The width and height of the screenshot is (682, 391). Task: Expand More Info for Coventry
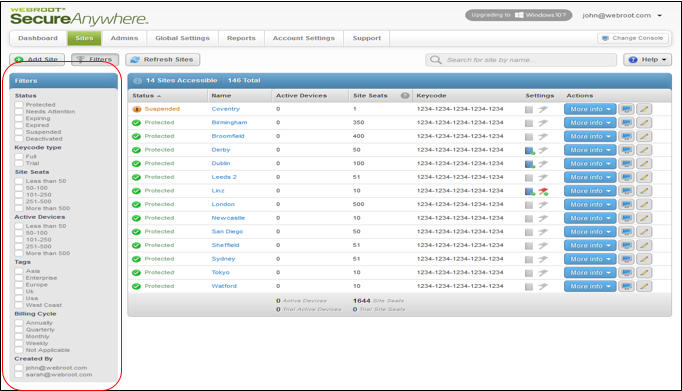point(590,109)
